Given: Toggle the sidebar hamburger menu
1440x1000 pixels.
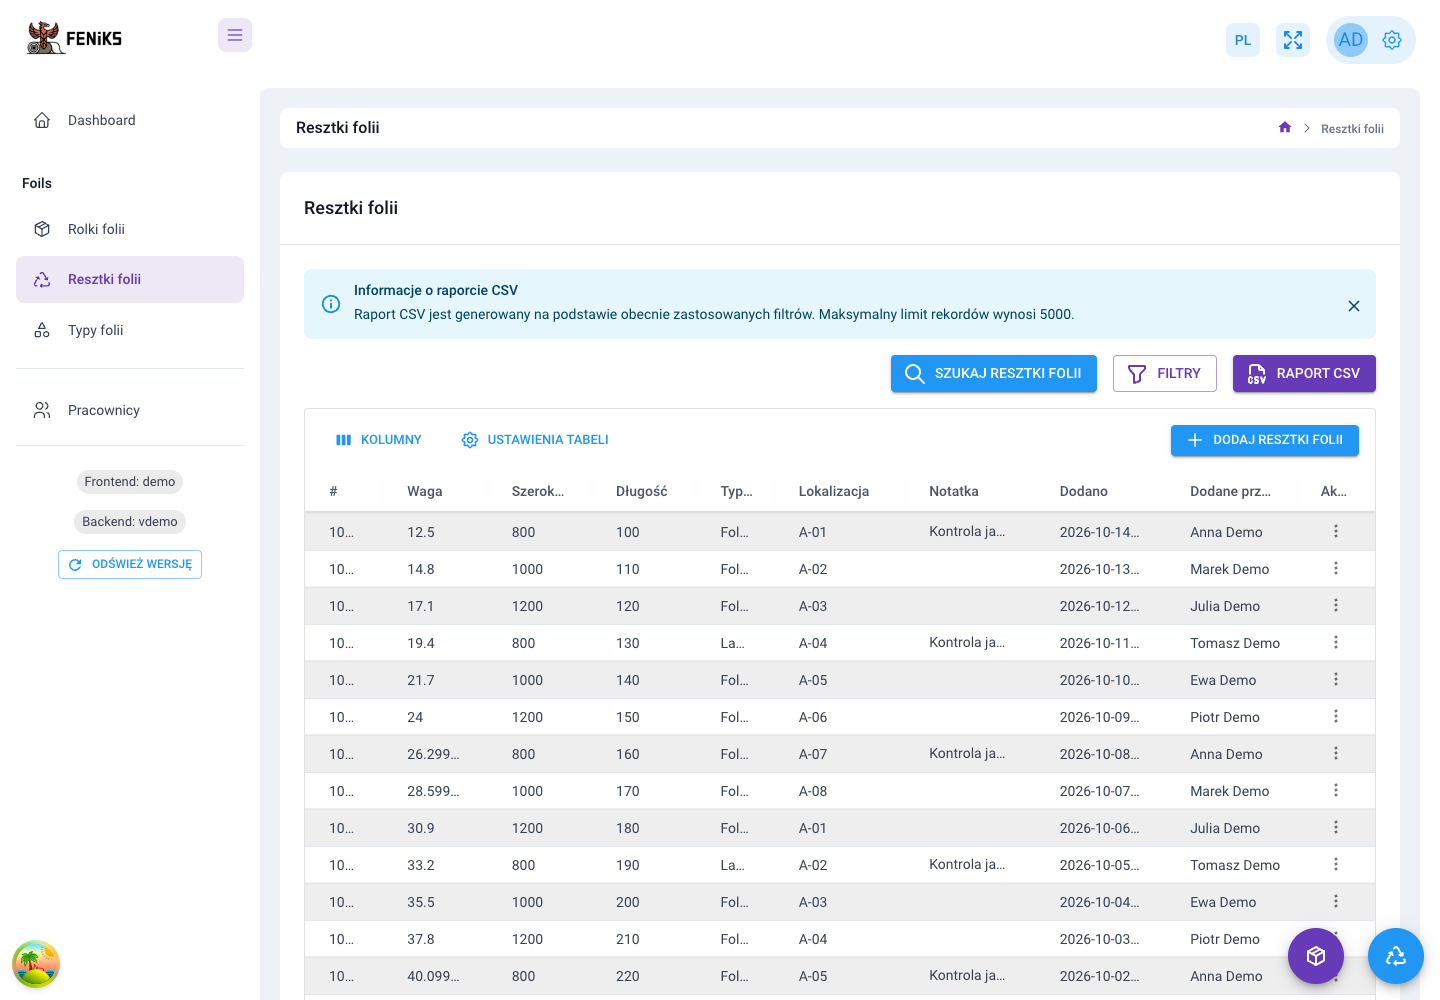Looking at the screenshot, I should [235, 35].
